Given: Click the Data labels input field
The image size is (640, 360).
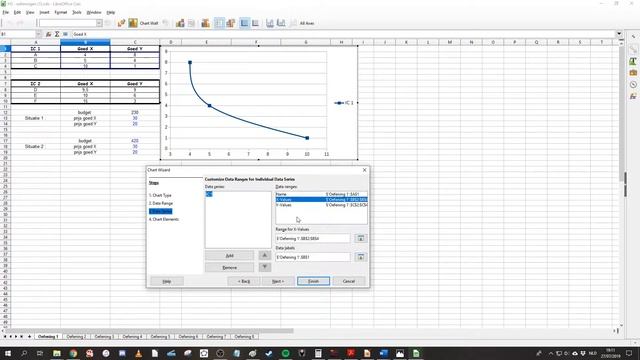Looking at the screenshot, I should point(313,257).
